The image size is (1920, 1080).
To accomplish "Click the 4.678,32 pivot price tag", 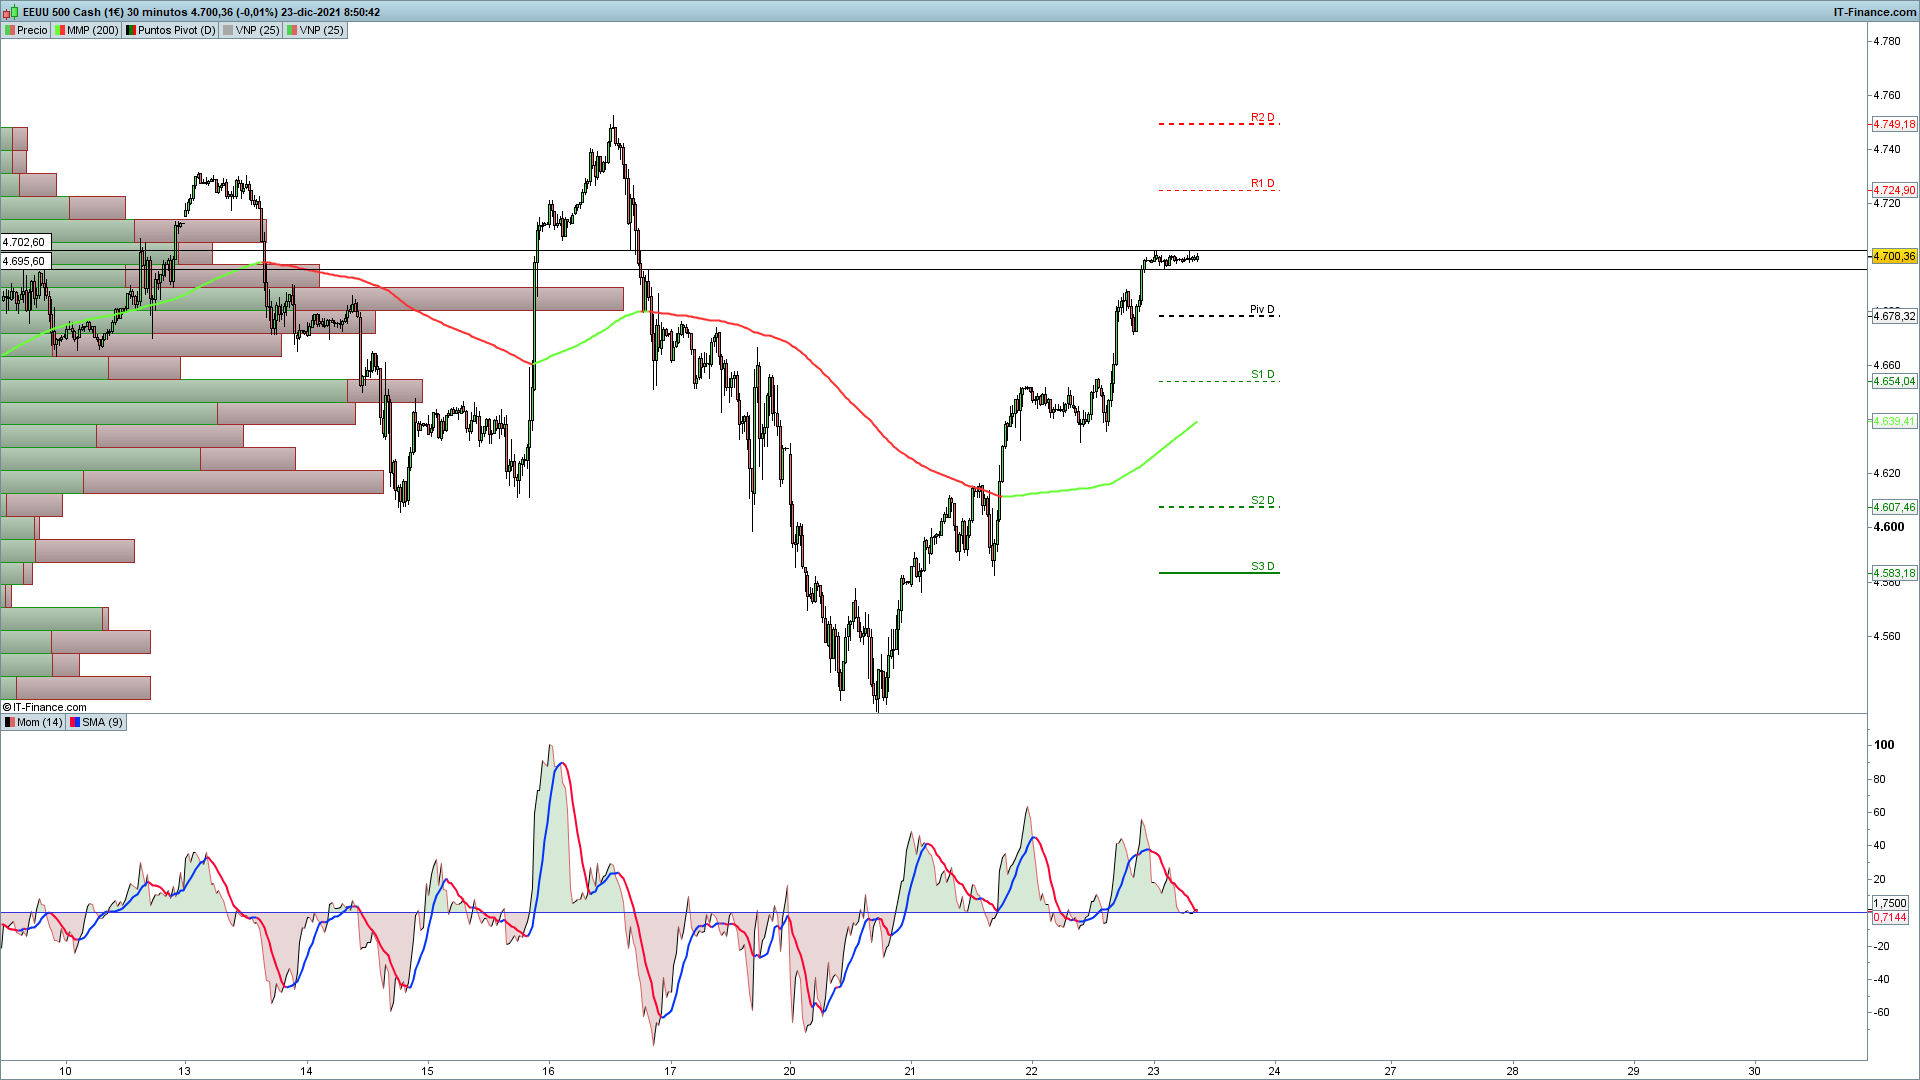I will click(x=1894, y=316).
